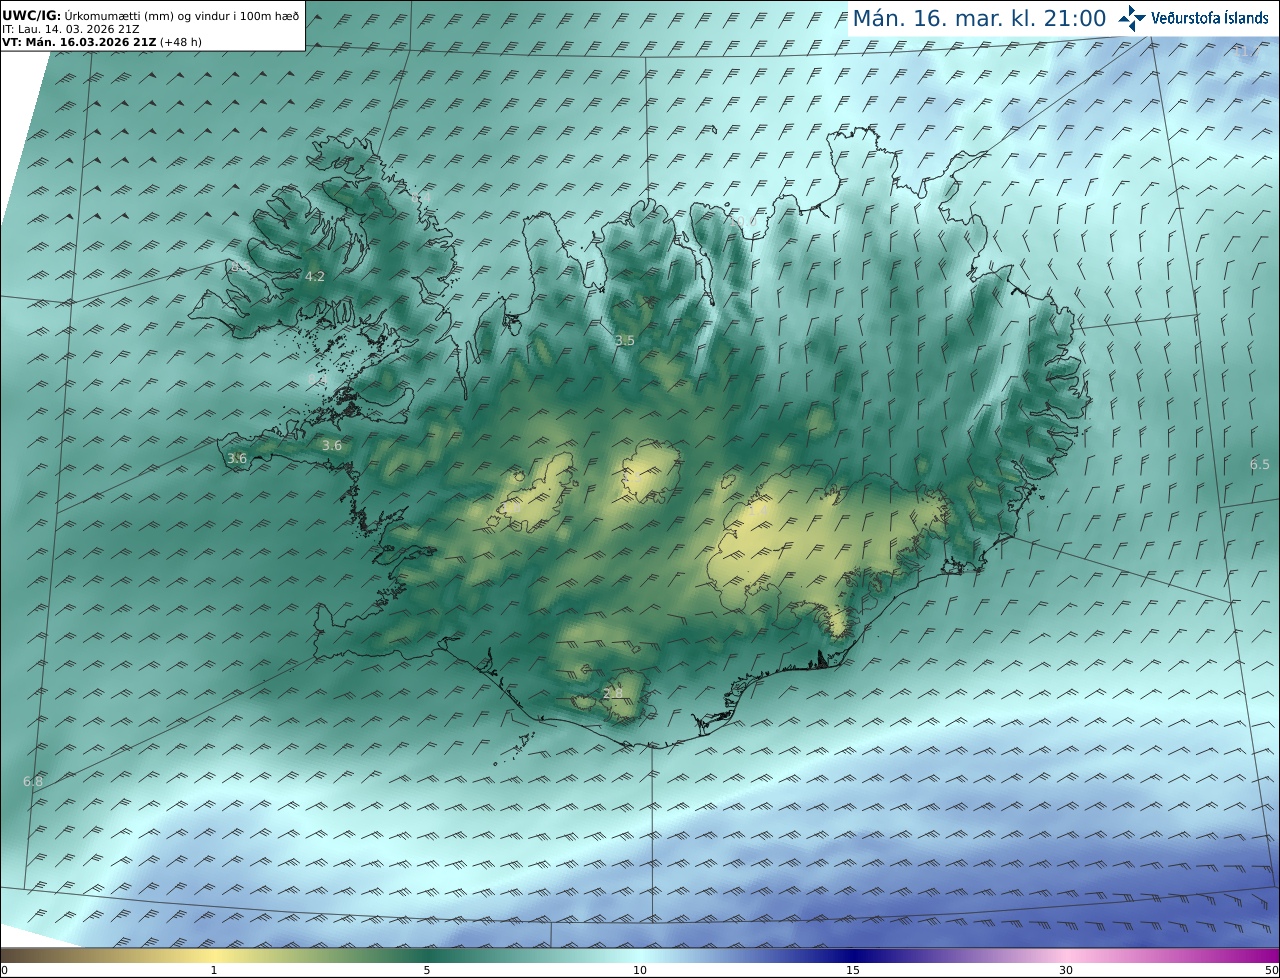Click the 'UWC/IG: Úrkomumætti (mm)' title line
Viewport: 1280px width, 978px height.
[150, 16]
